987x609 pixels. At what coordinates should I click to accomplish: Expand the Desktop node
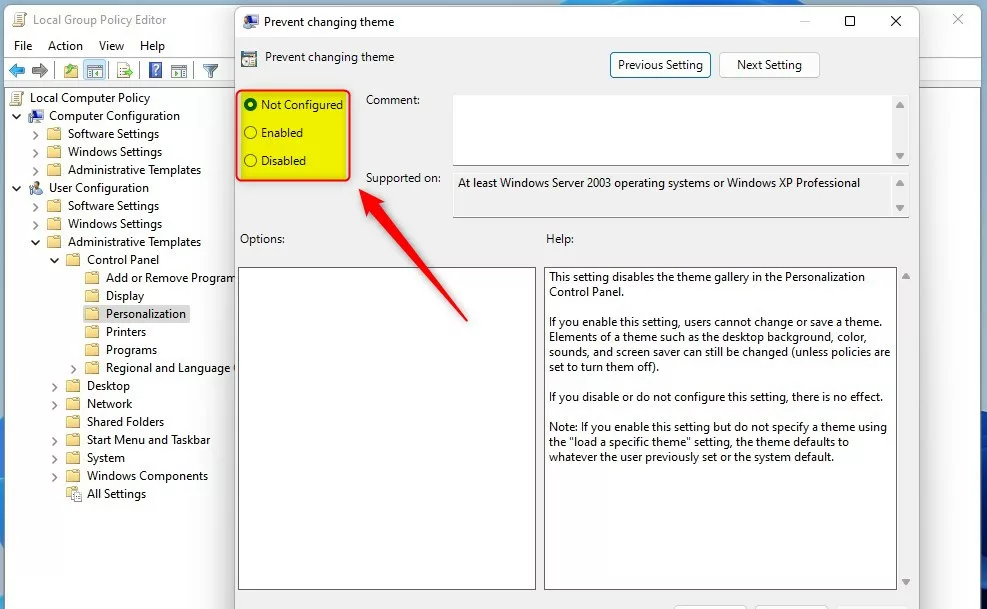point(55,387)
